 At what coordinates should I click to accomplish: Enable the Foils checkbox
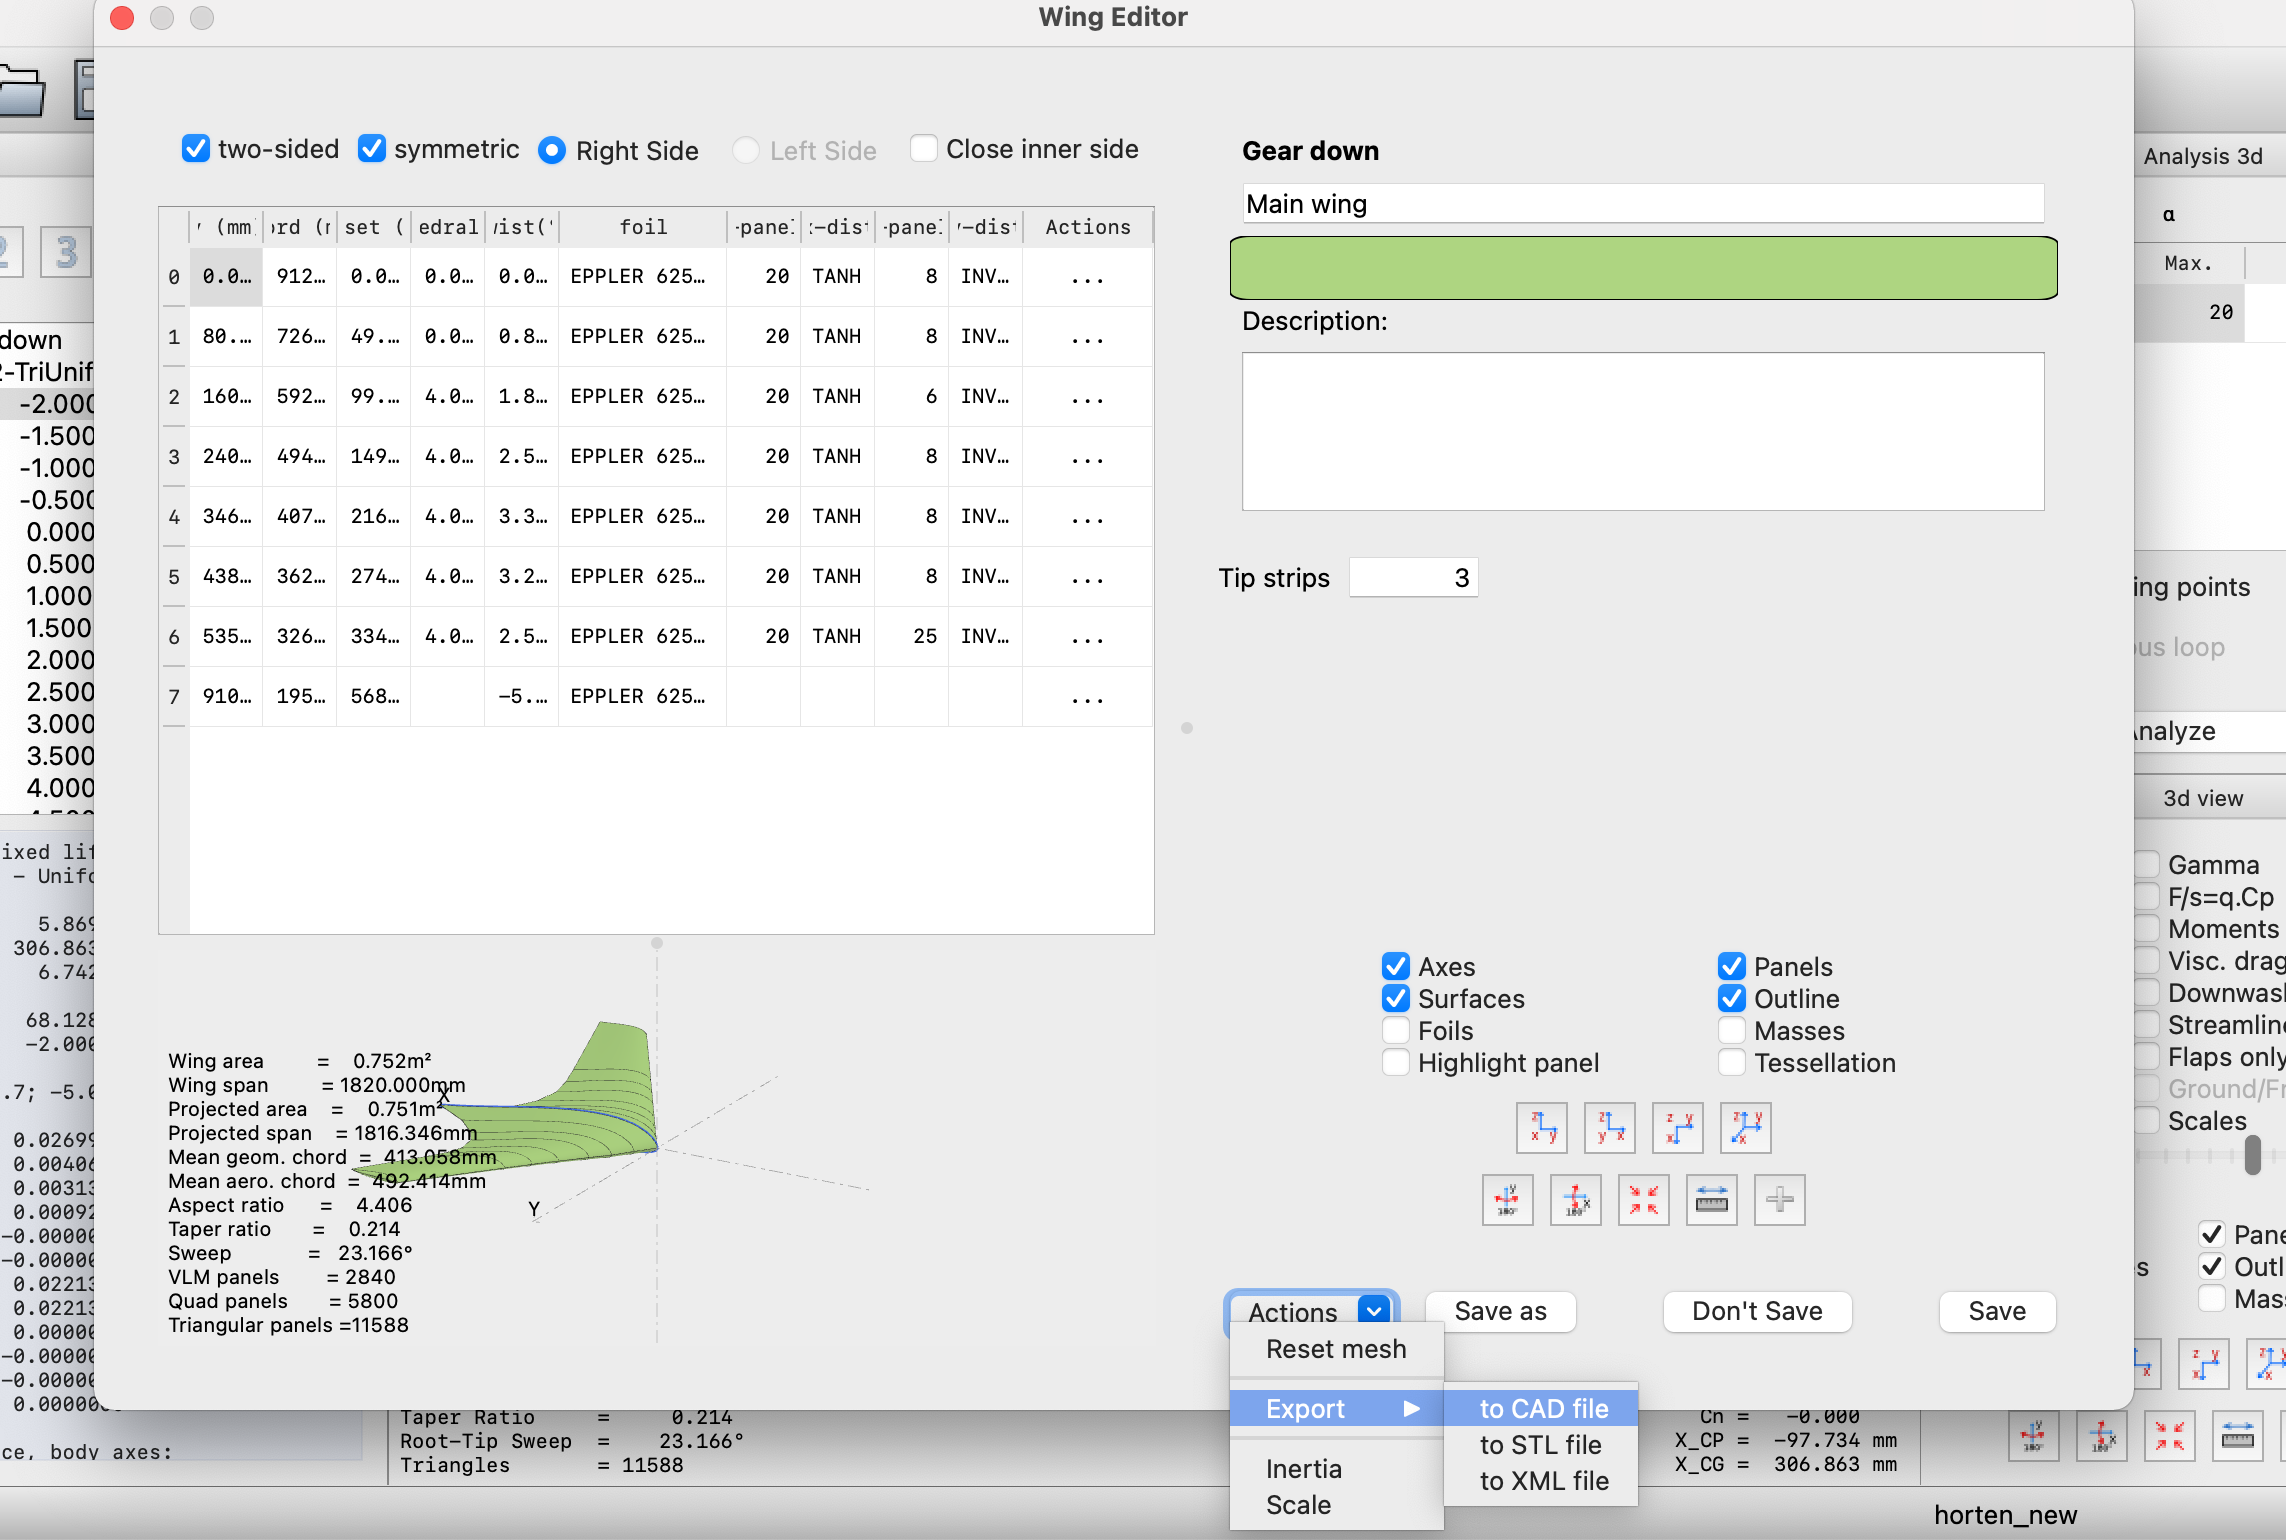pos(1396,1031)
